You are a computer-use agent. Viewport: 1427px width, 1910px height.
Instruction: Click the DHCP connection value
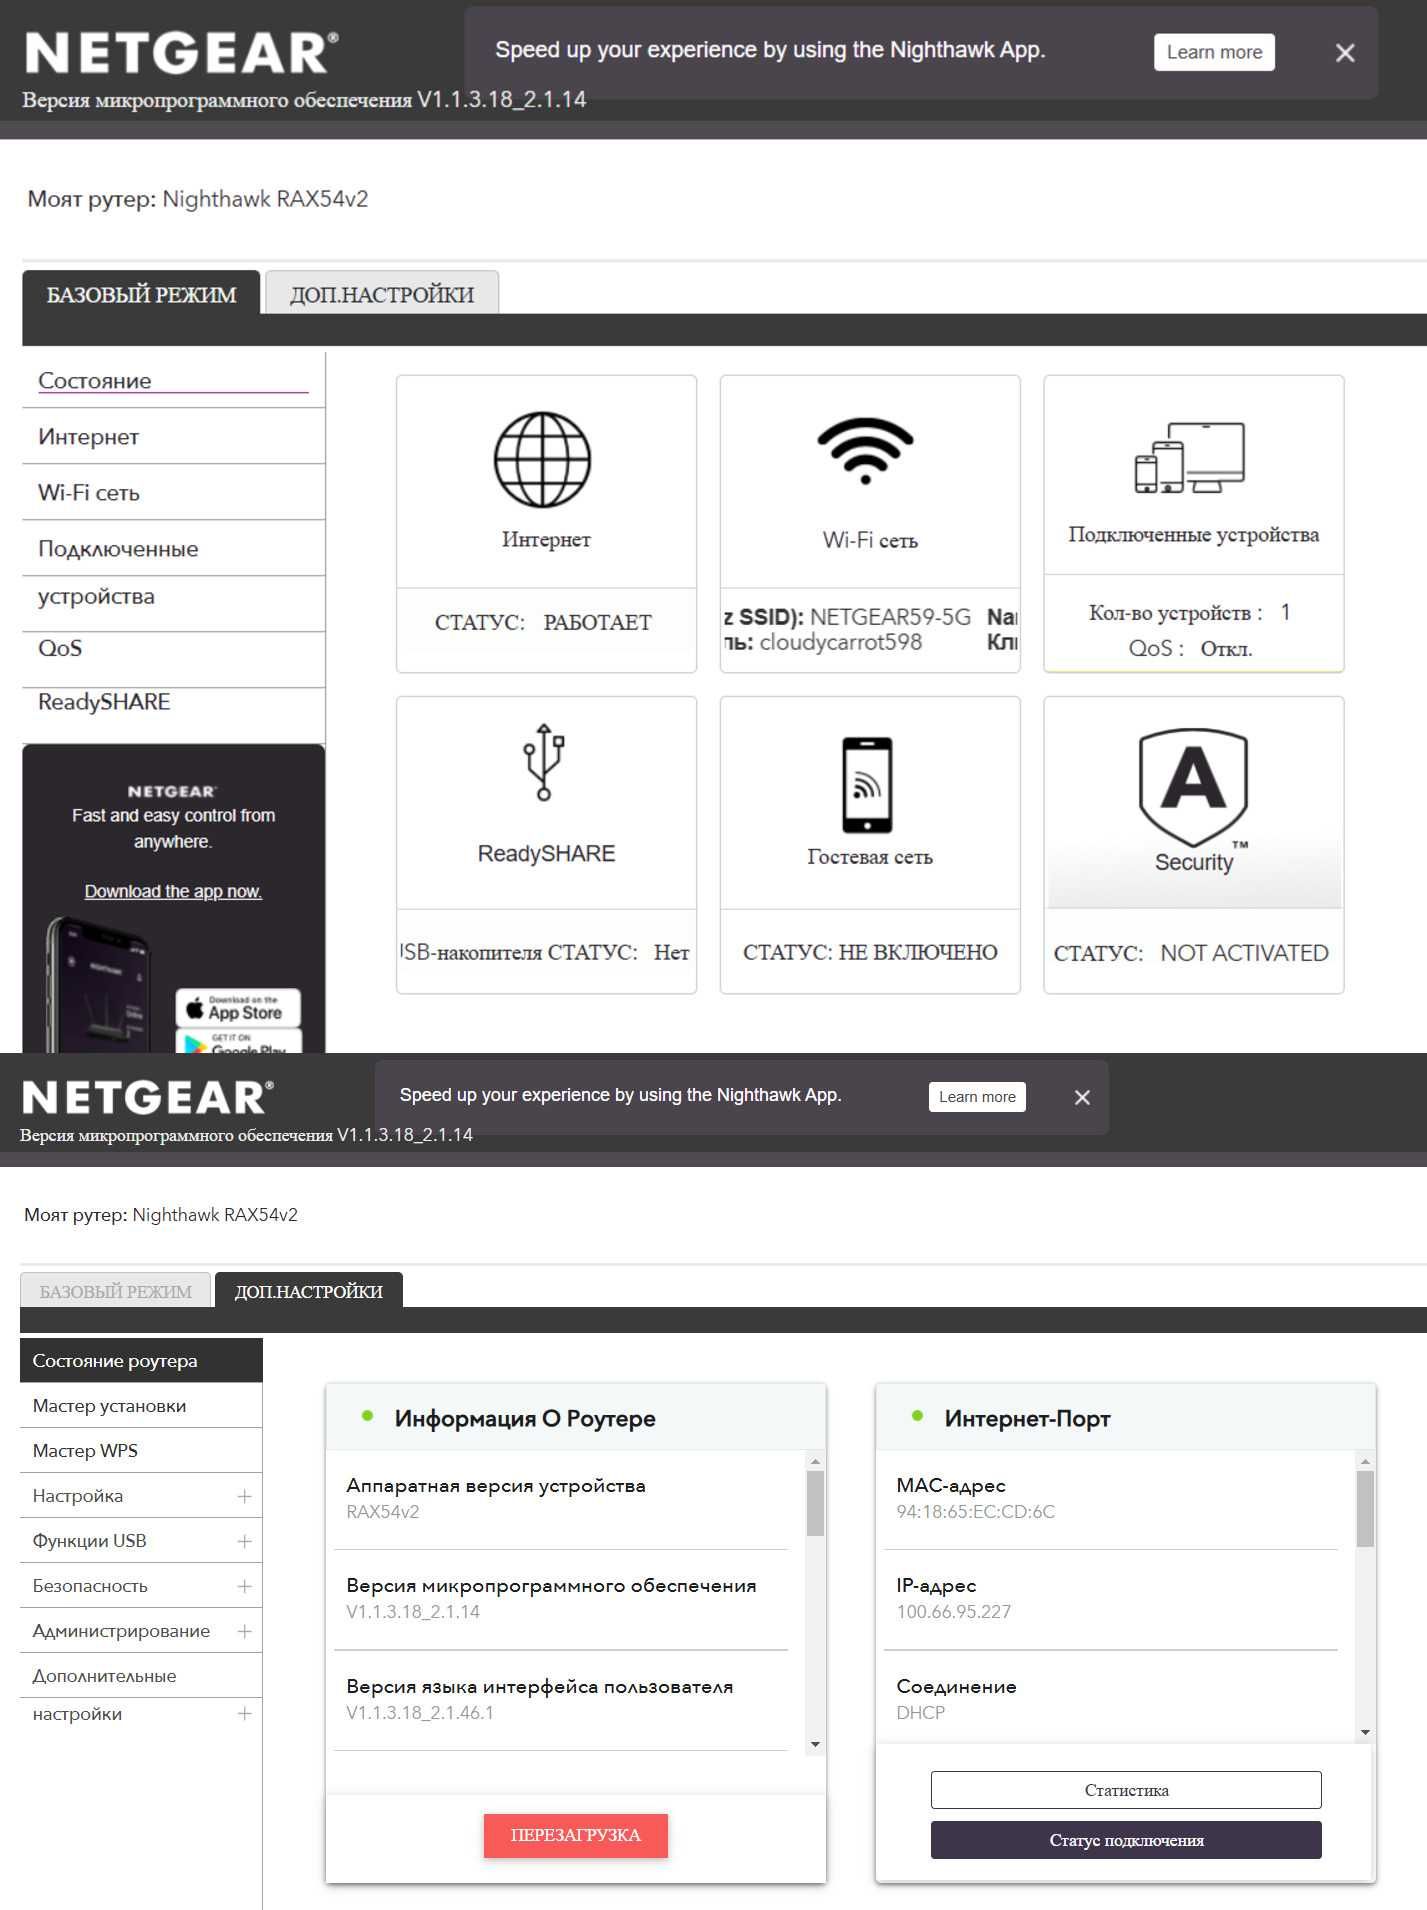[x=920, y=1712]
